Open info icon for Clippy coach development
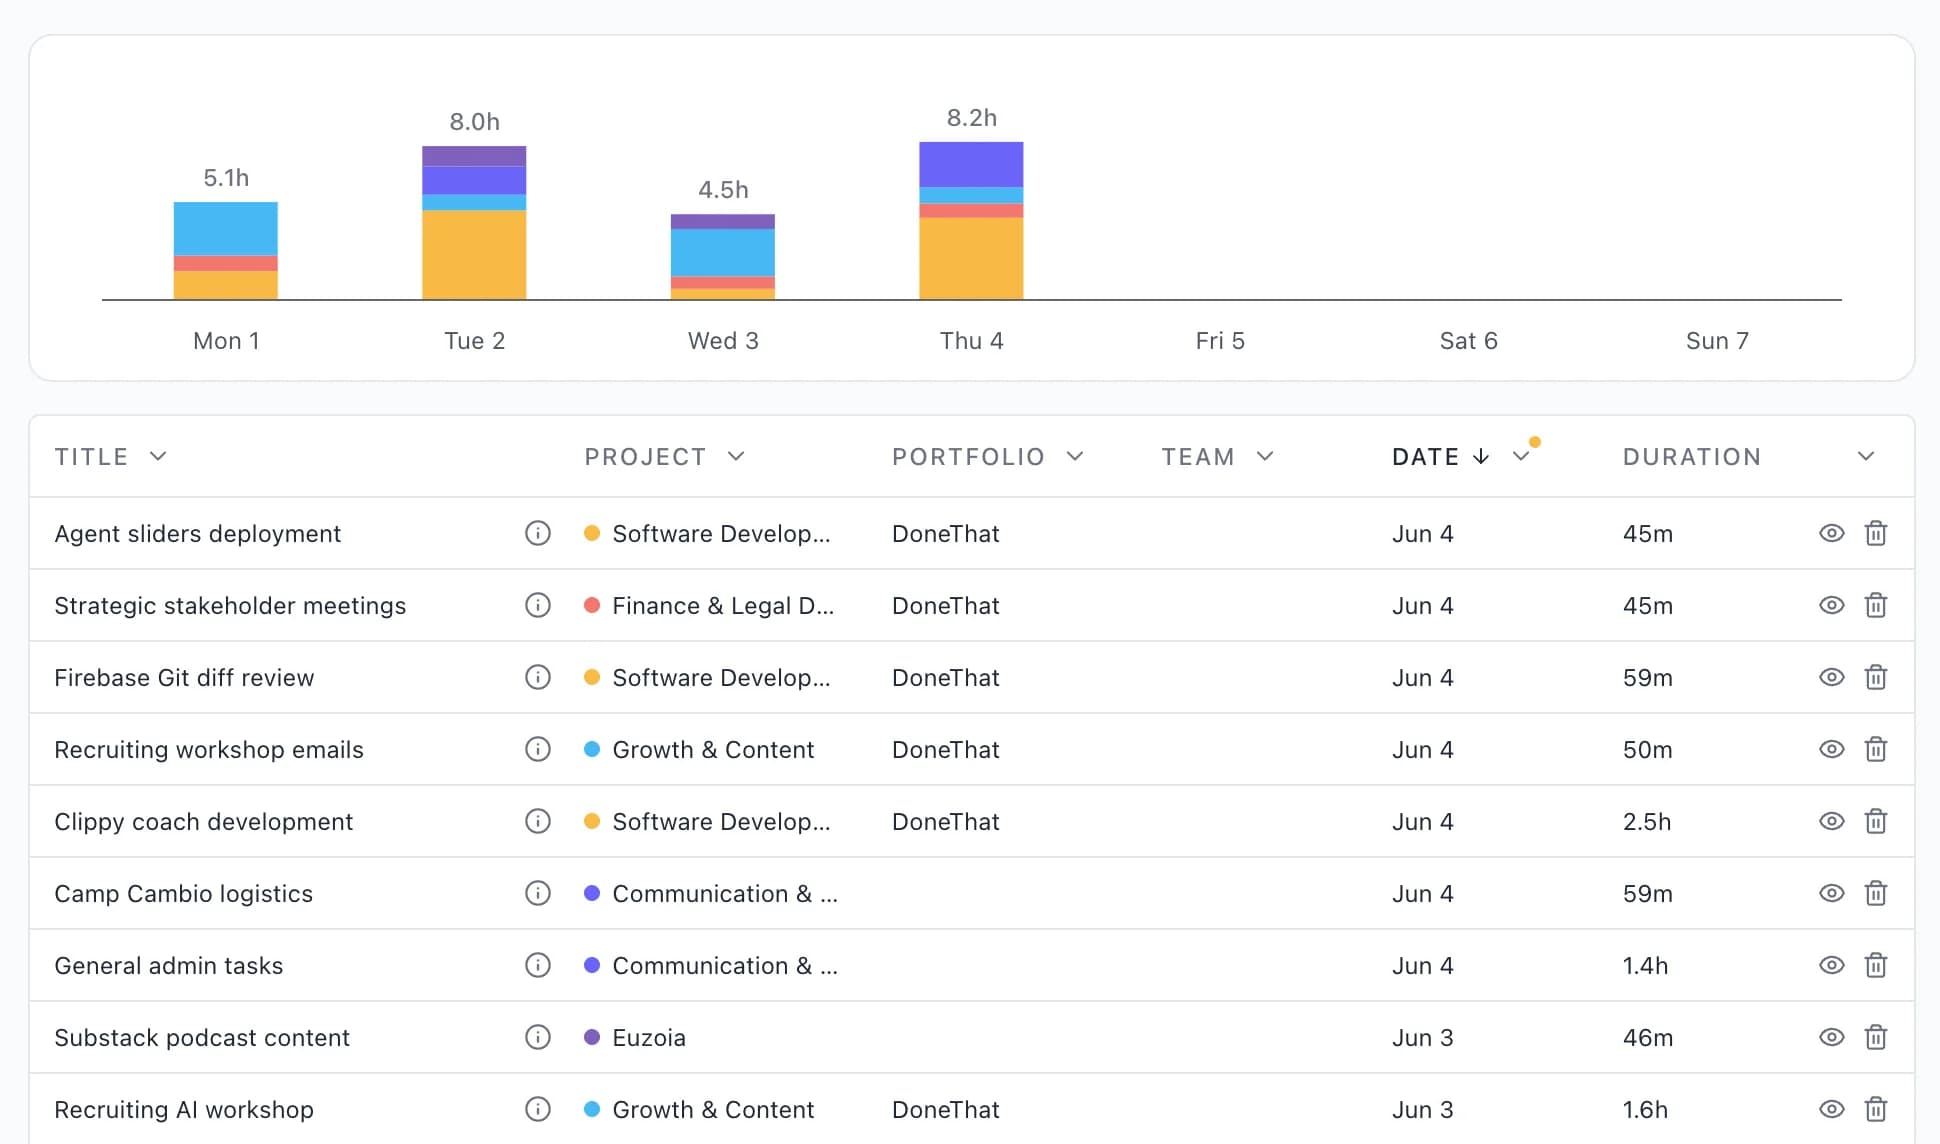This screenshot has height=1144, width=1940. [x=538, y=821]
